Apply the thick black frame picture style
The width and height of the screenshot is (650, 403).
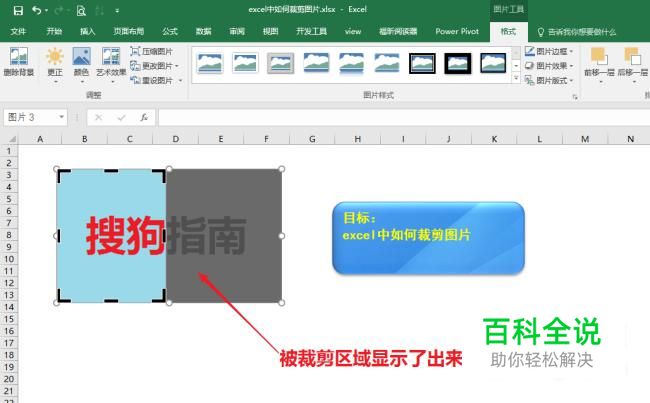pyautogui.click(x=458, y=63)
